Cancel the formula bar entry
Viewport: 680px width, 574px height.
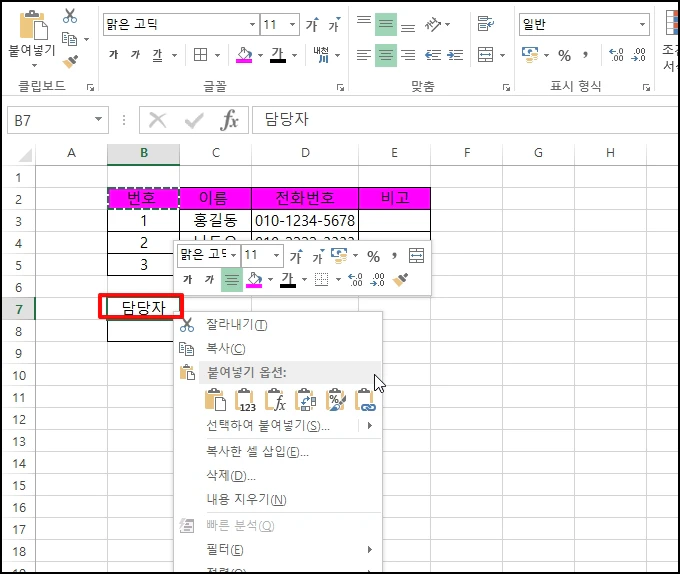[x=157, y=120]
